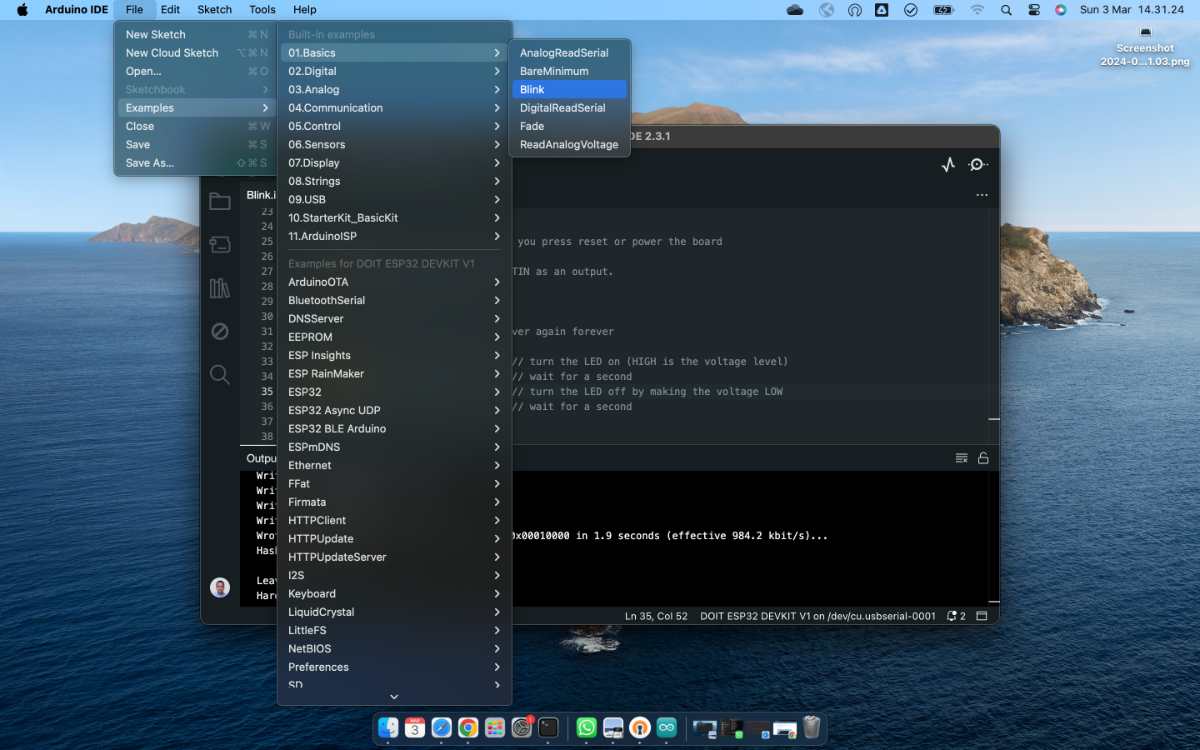Expand the HTTPClient examples submenu
This screenshot has height=750, width=1200.
[394, 520]
